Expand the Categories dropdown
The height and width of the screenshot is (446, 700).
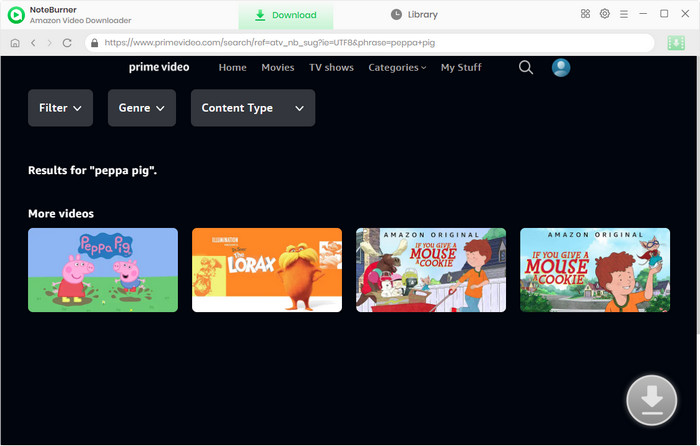[397, 67]
